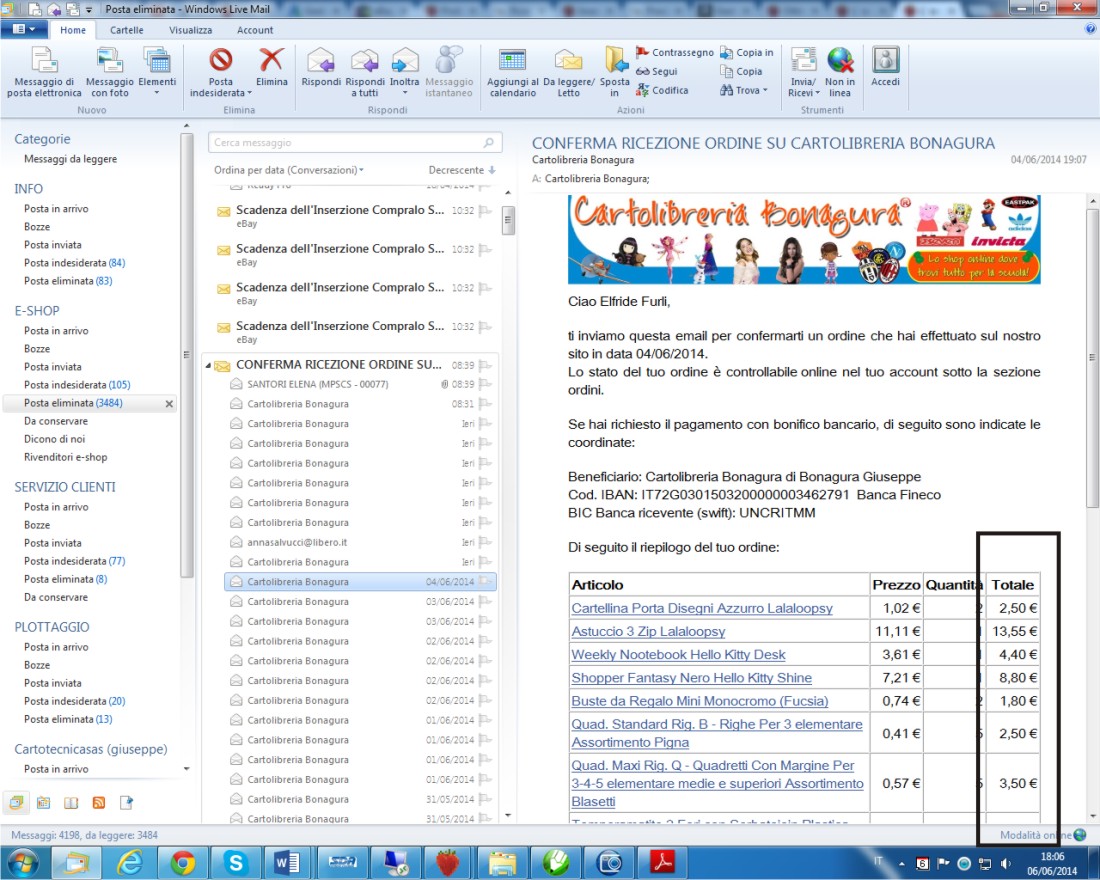Forward the message with Inoltra
The width and height of the screenshot is (1100, 880).
[405, 72]
